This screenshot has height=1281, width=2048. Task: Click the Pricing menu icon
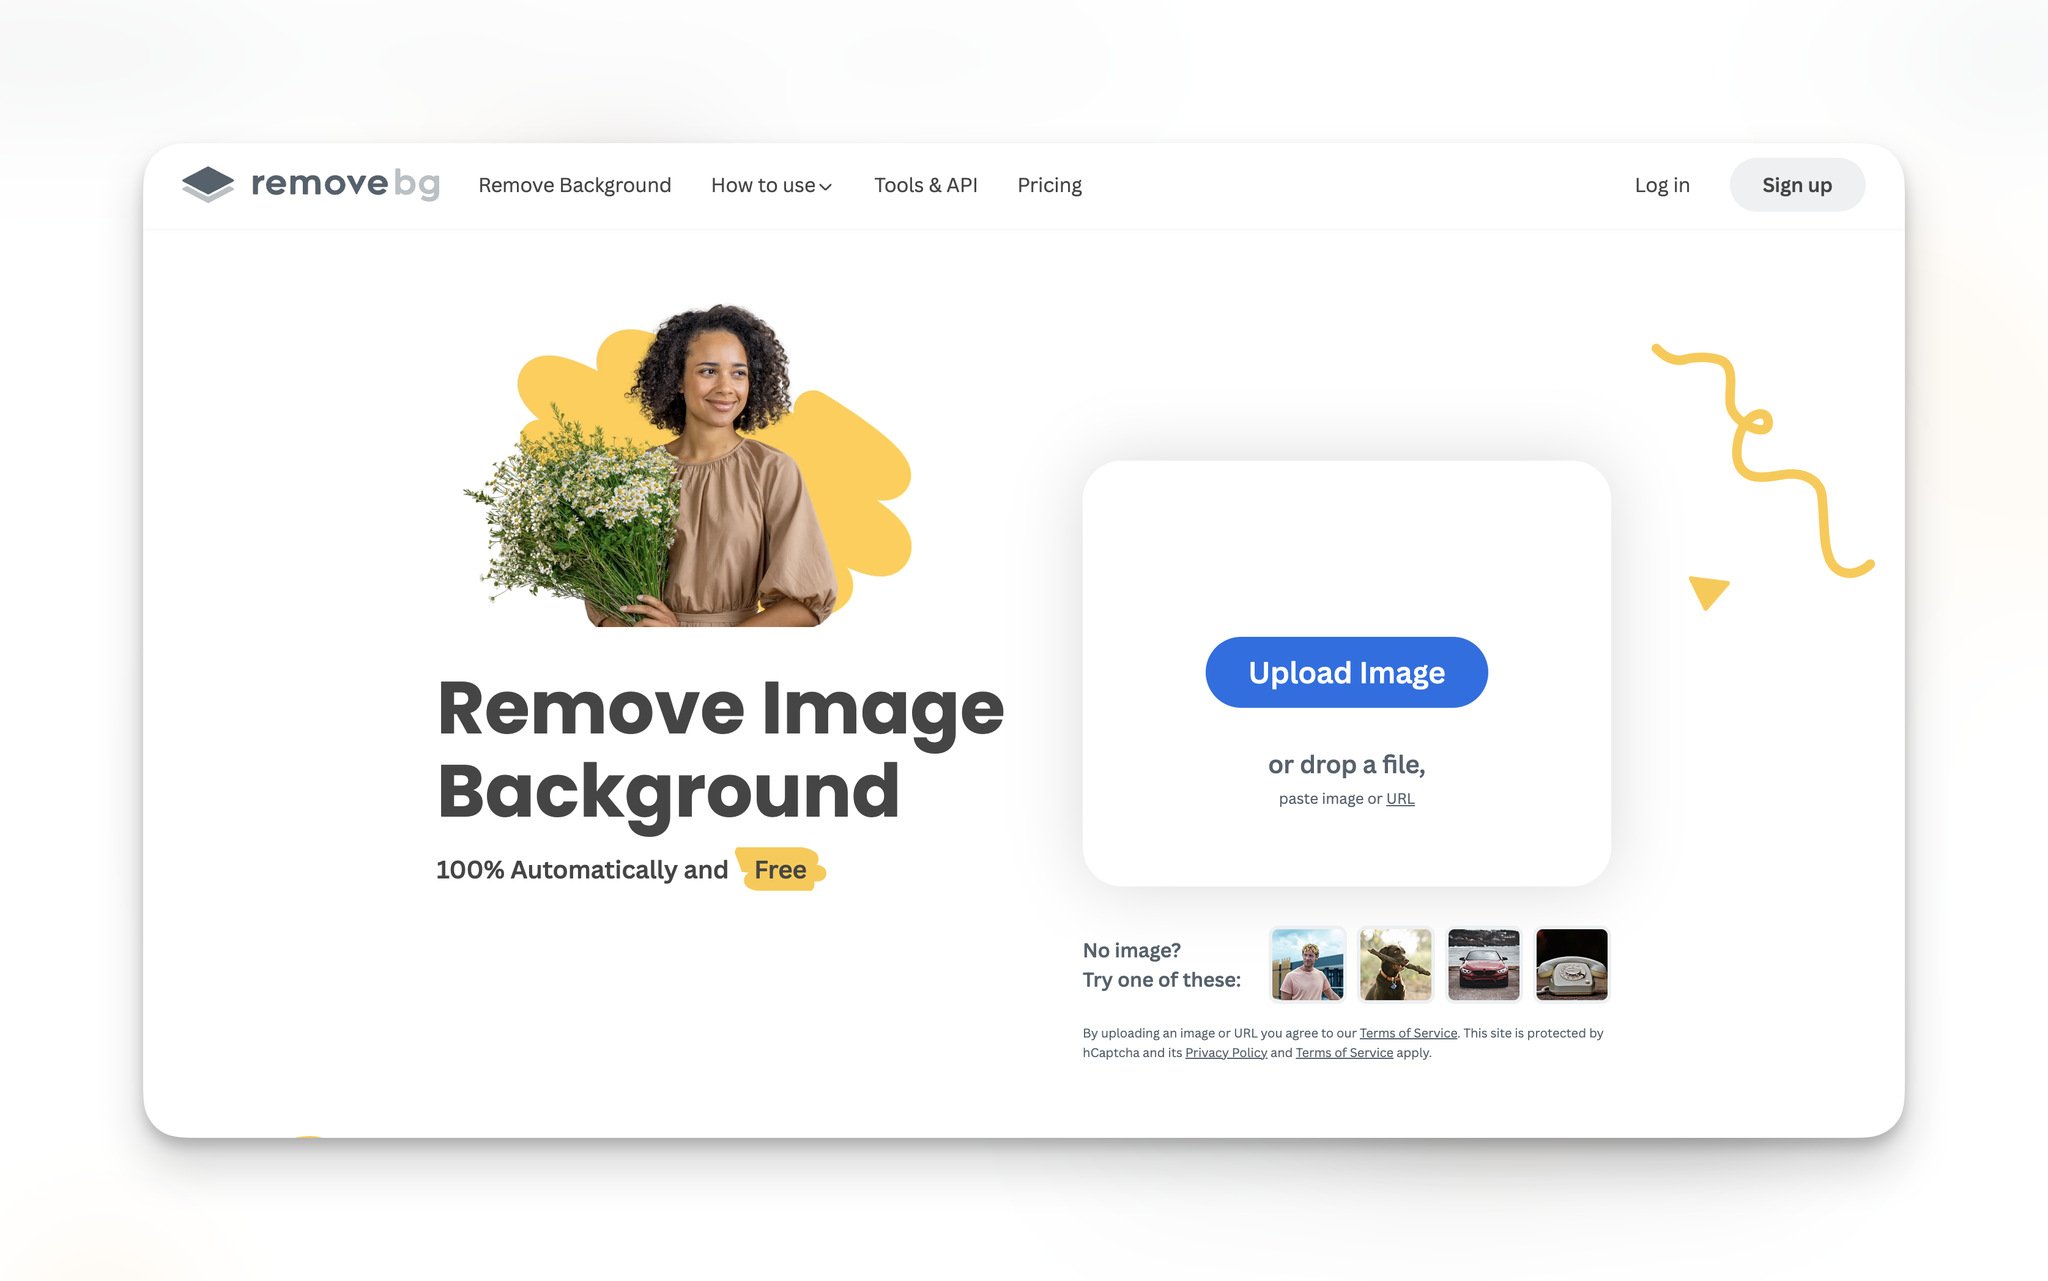pos(1049,184)
